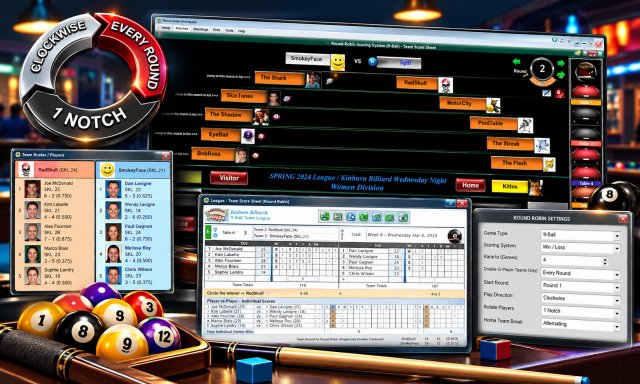Screen dimensions: 640x384
Task: Select player Alex Fournier in roster
Action: coord(55,232)
